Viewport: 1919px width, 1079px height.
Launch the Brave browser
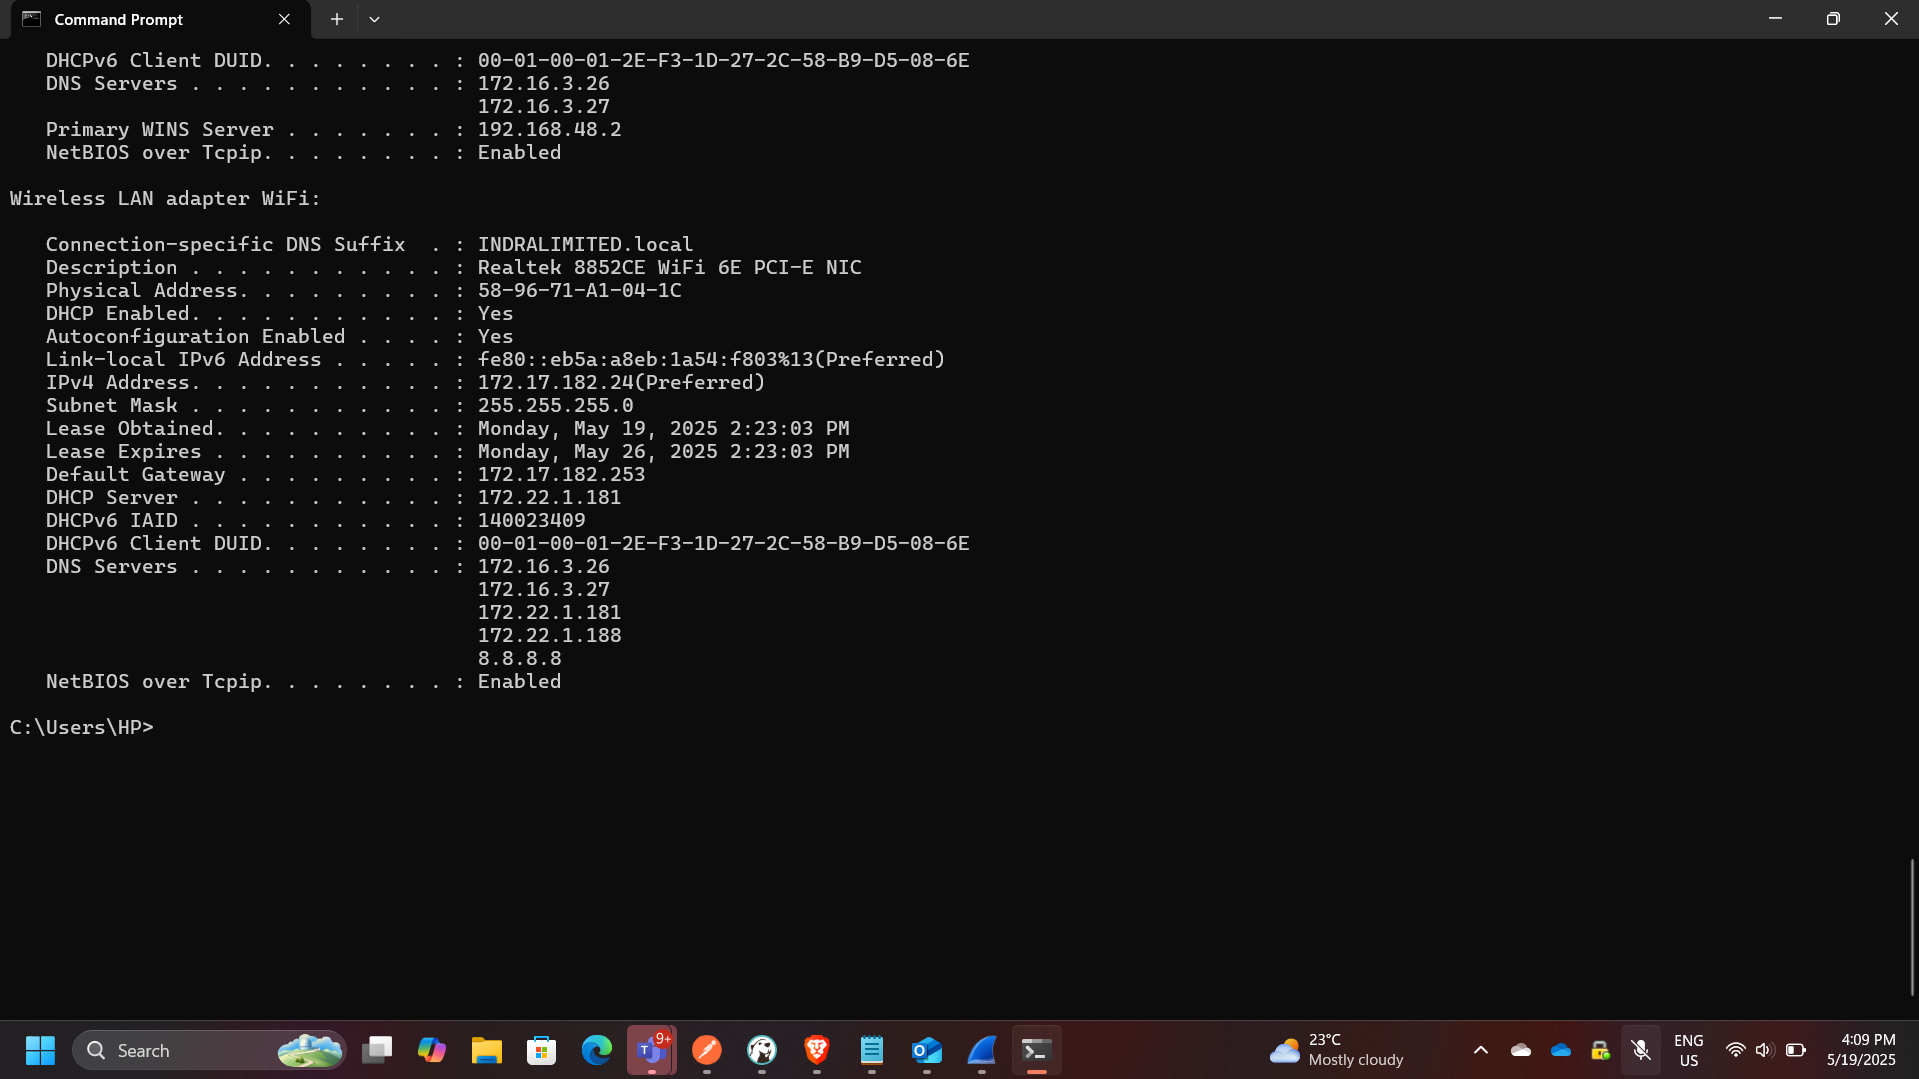tap(817, 1050)
